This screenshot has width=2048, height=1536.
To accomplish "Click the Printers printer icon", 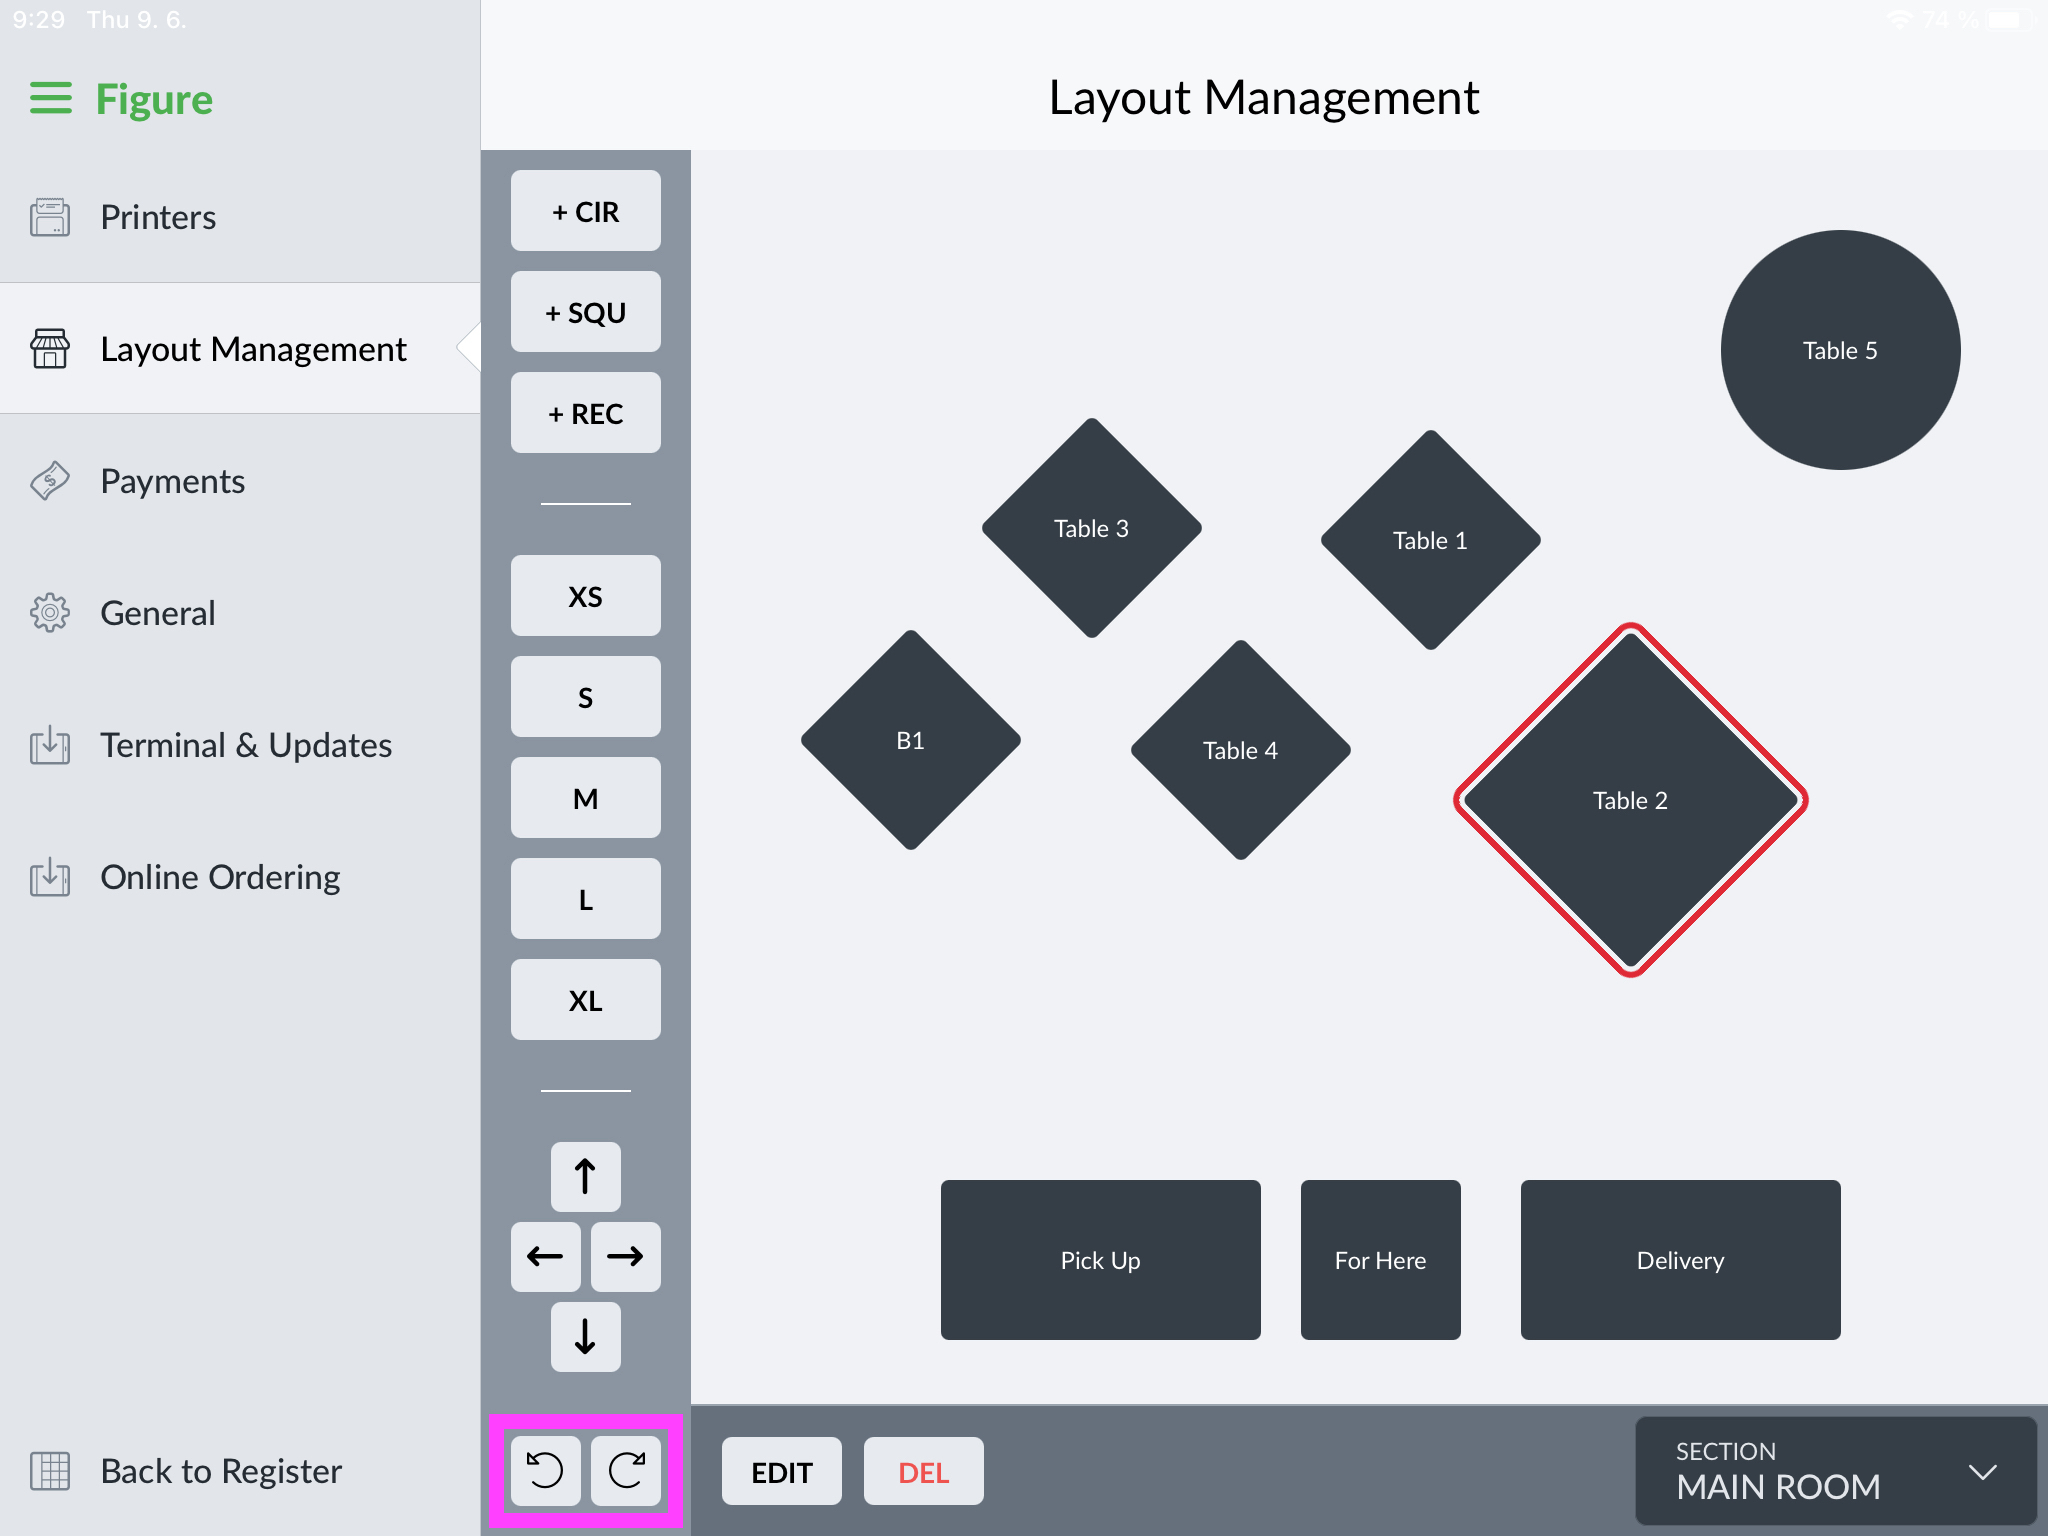I will pos(51,216).
